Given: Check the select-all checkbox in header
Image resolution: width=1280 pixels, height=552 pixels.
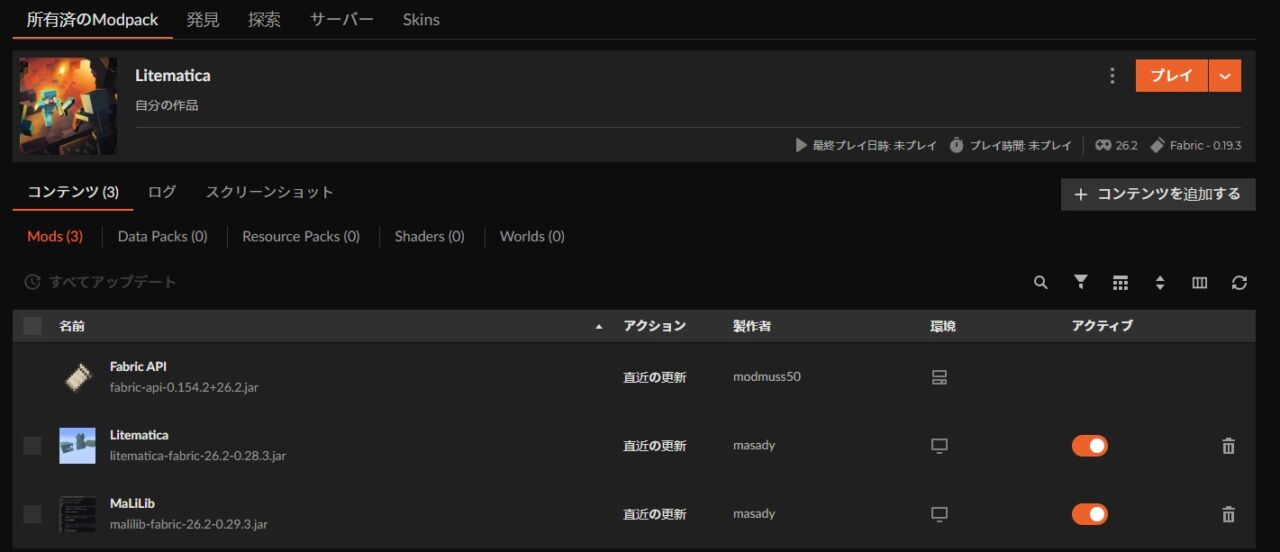Looking at the screenshot, I should 33,326.
